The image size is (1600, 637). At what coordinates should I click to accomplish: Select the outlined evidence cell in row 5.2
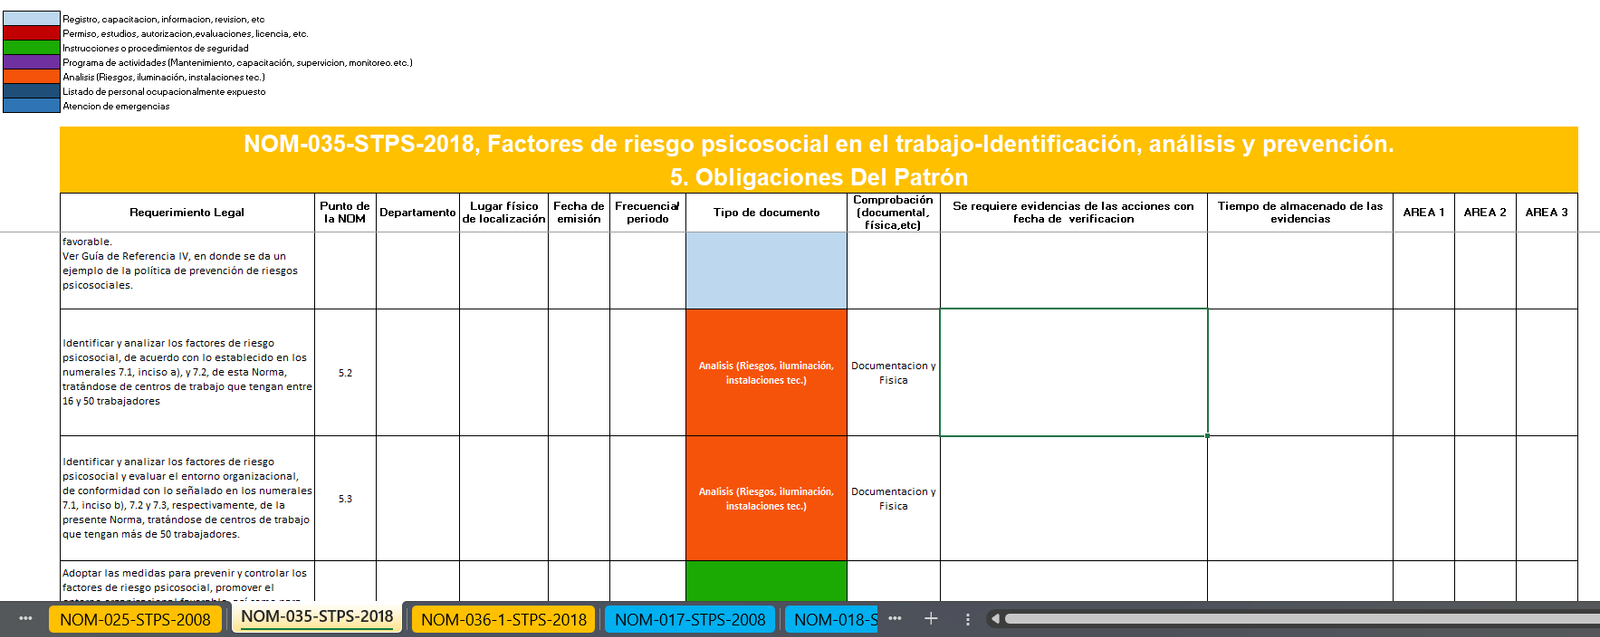(1073, 372)
